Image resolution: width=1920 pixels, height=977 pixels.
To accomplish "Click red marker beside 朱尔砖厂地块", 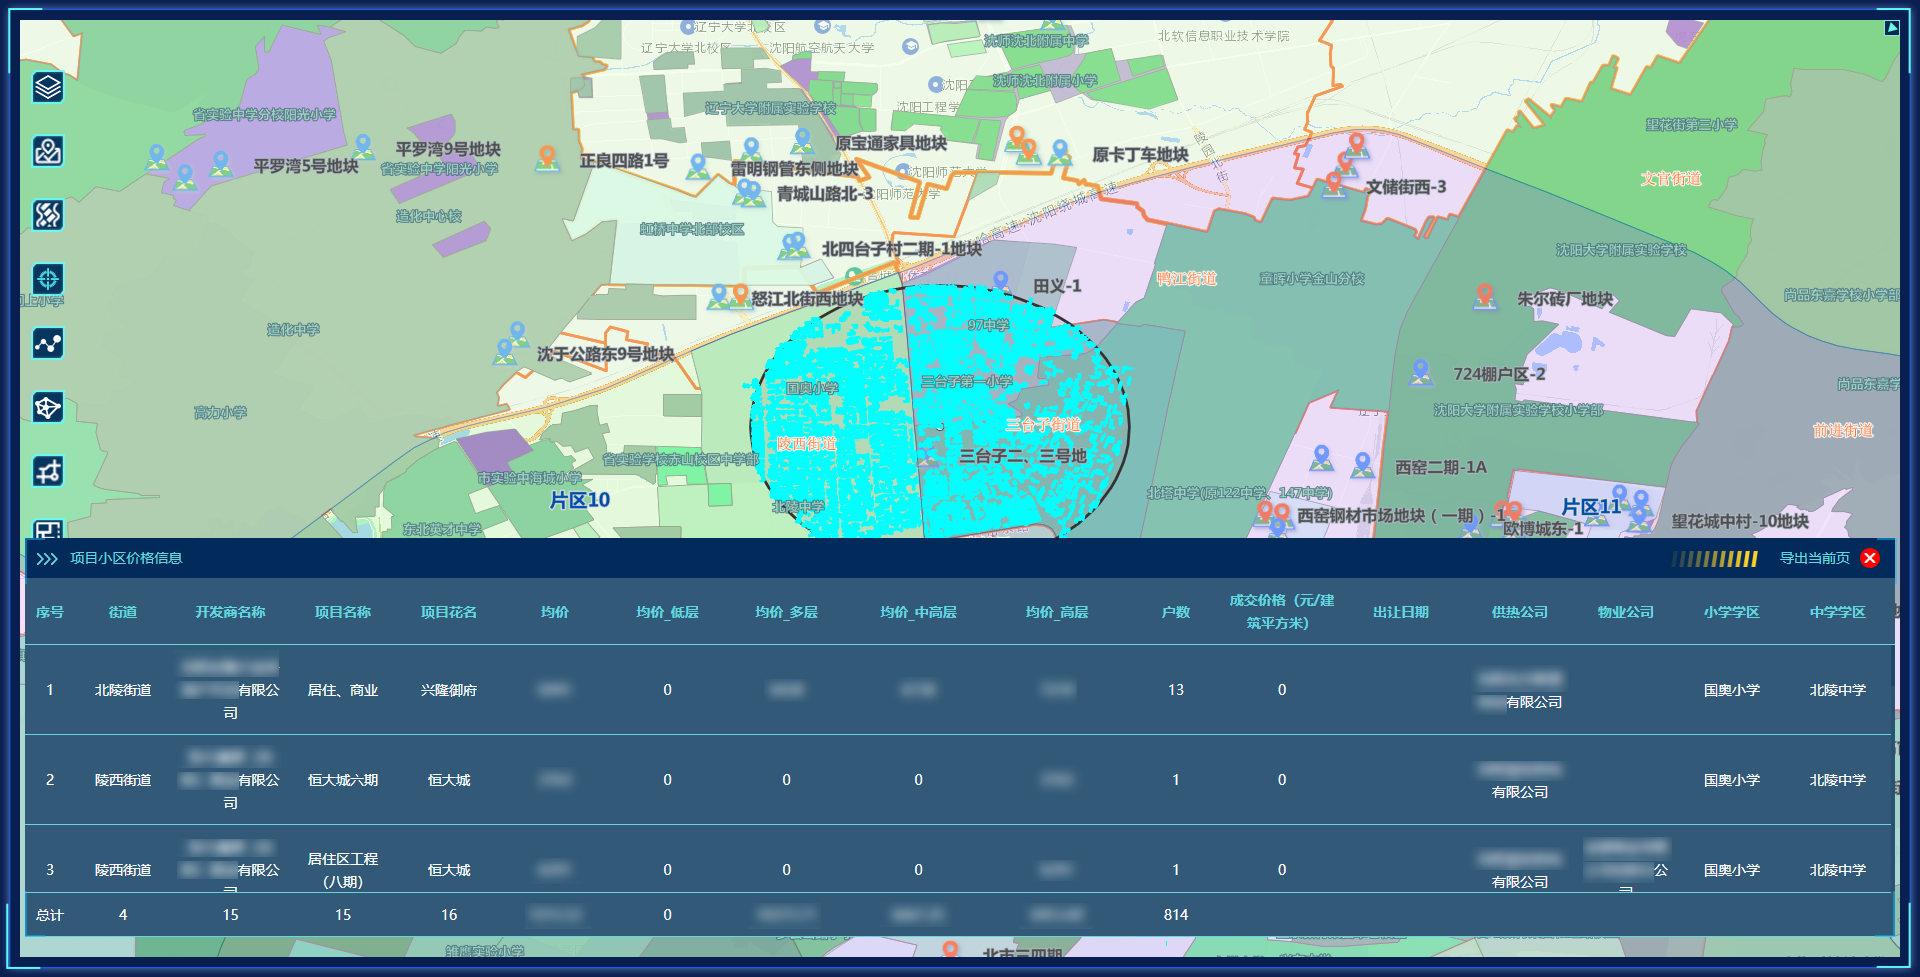I will pos(1485,296).
